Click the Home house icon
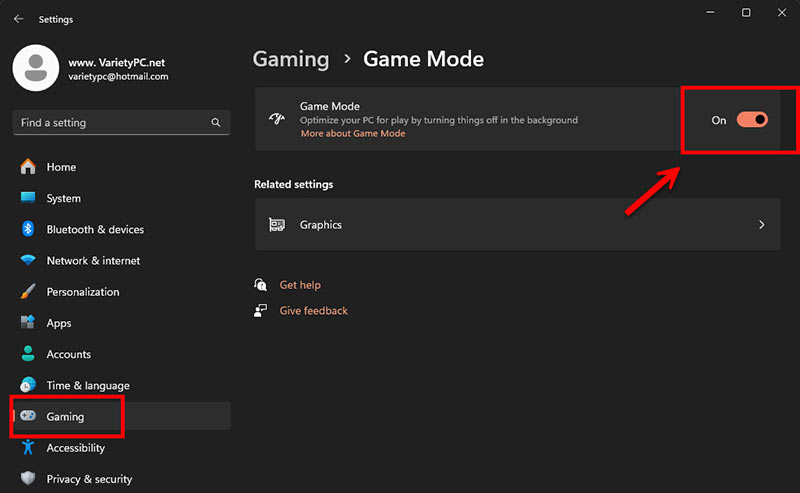The width and height of the screenshot is (800, 493). pyautogui.click(x=28, y=166)
